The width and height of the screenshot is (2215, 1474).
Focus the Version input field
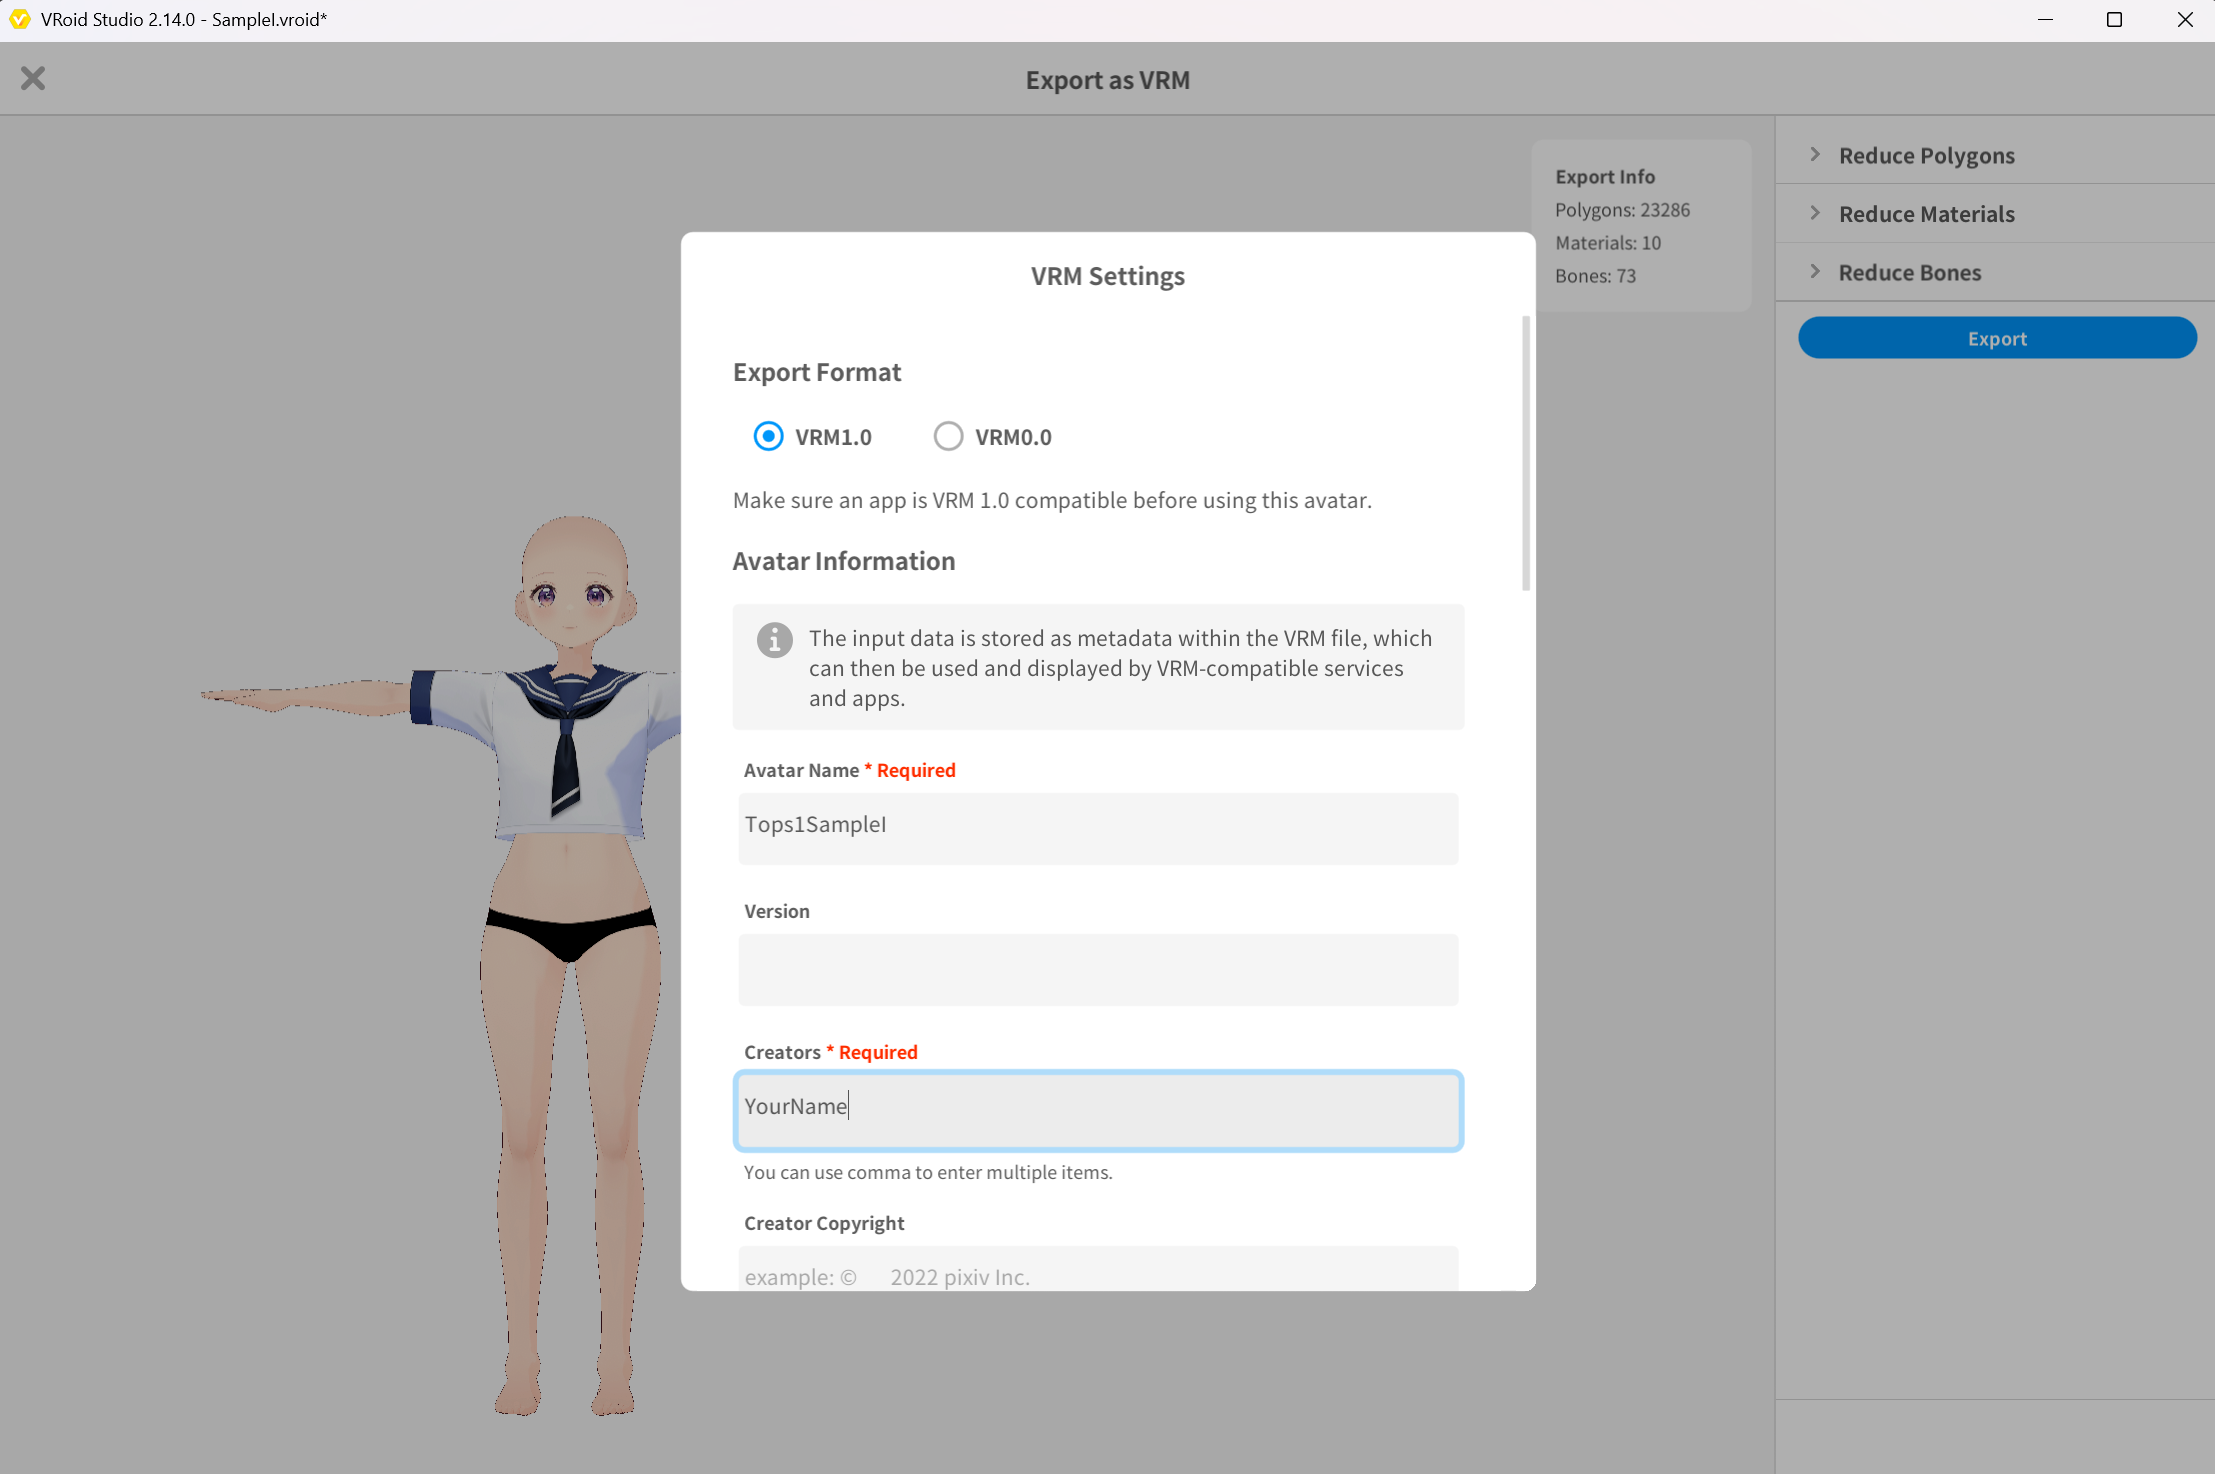(x=1098, y=969)
